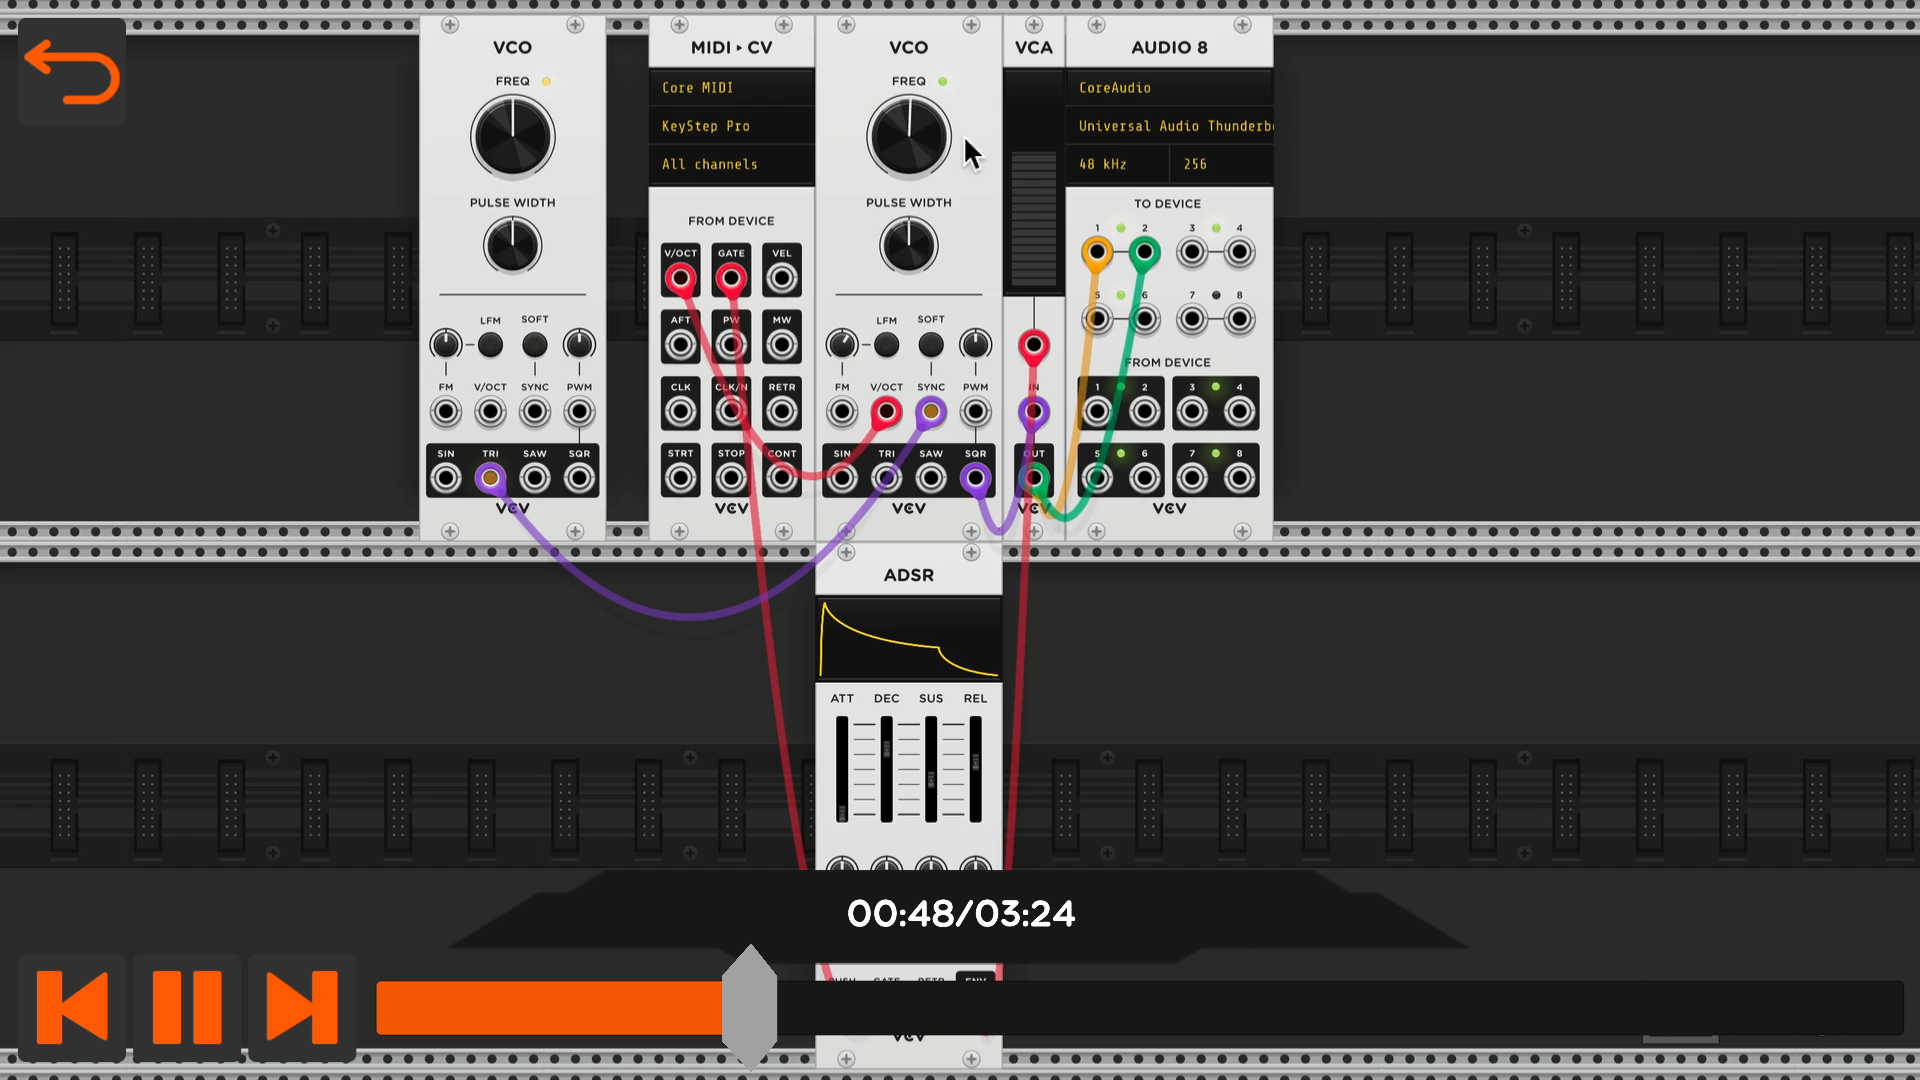
Task: Click the left VCO PULSE WIDTH knob
Action: point(512,246)
